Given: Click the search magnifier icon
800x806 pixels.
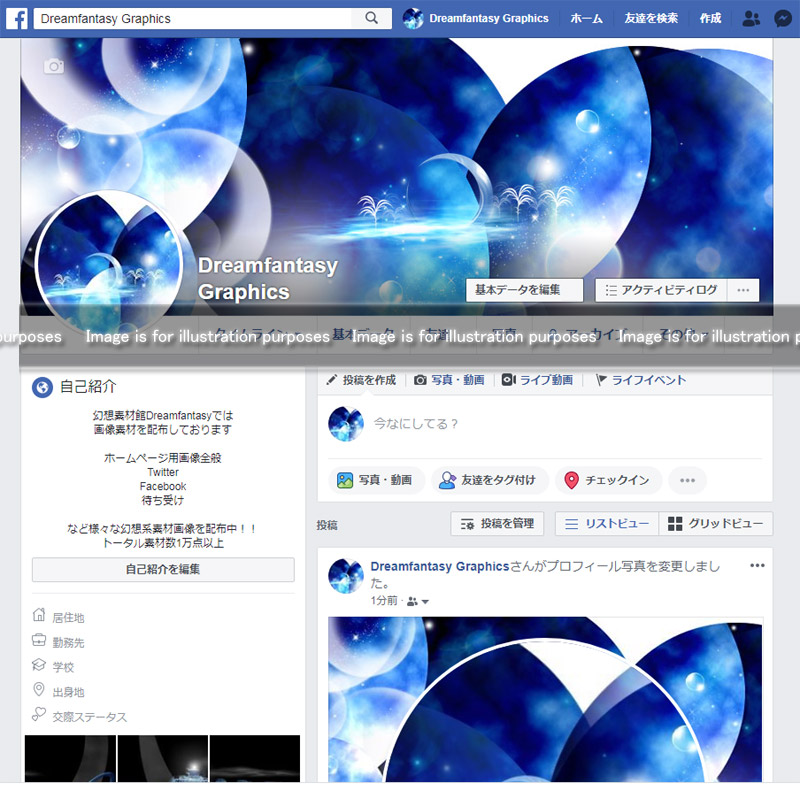Looking at the screenshot, I should pos(372,18).
